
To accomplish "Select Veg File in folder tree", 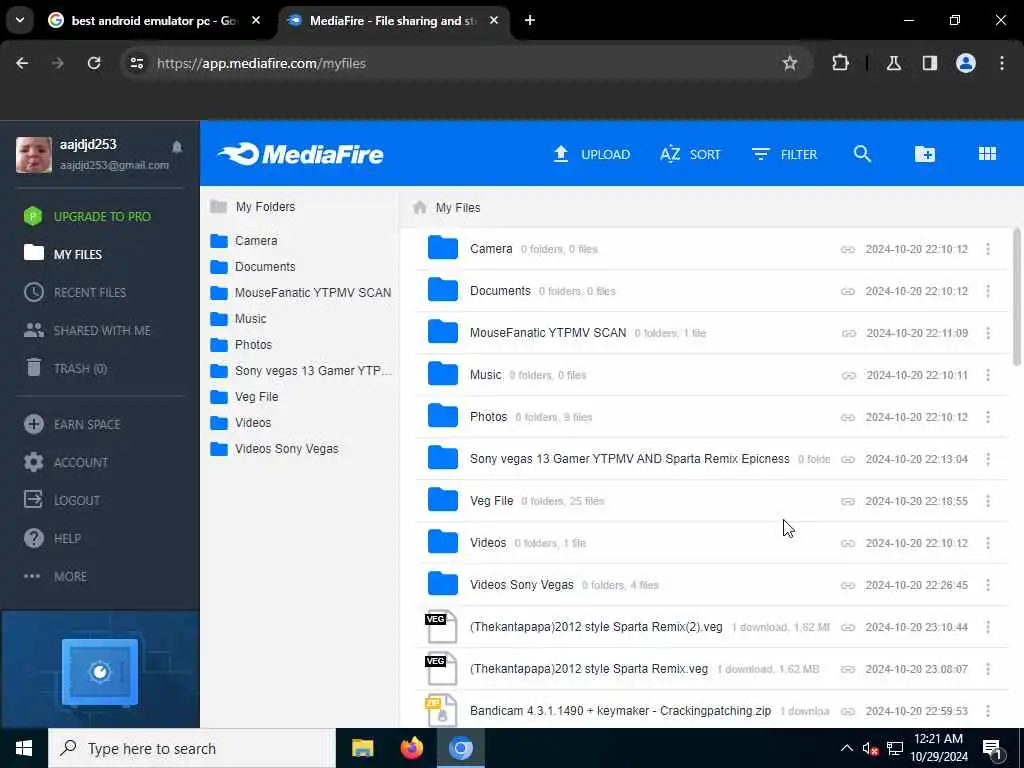I will [x=244, y=397].
